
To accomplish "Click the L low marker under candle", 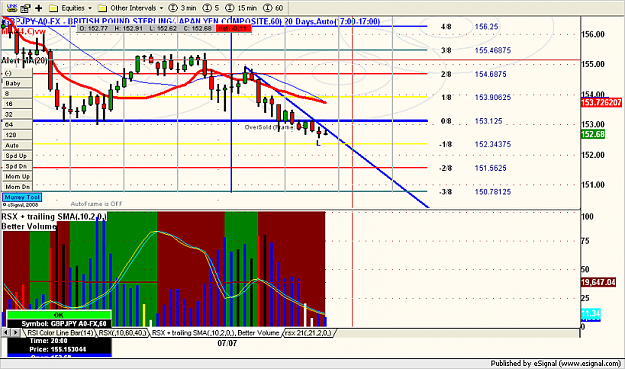I will coord(318,143).
